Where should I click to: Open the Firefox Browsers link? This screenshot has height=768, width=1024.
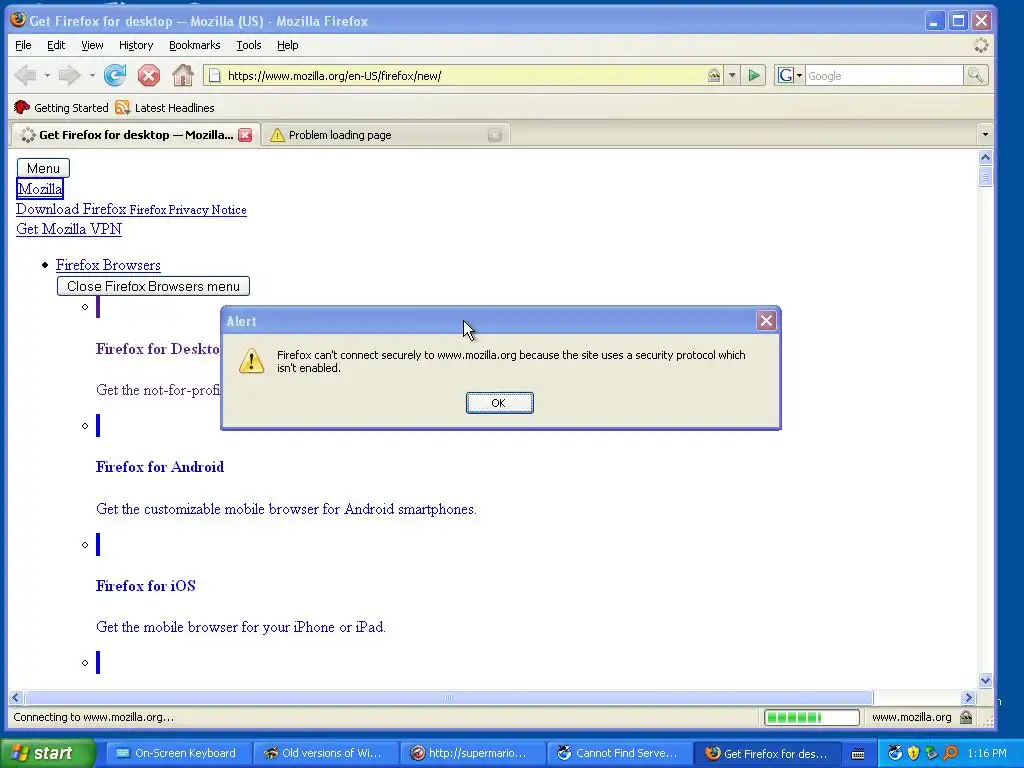pyautogui.click(x=108, y=265)
